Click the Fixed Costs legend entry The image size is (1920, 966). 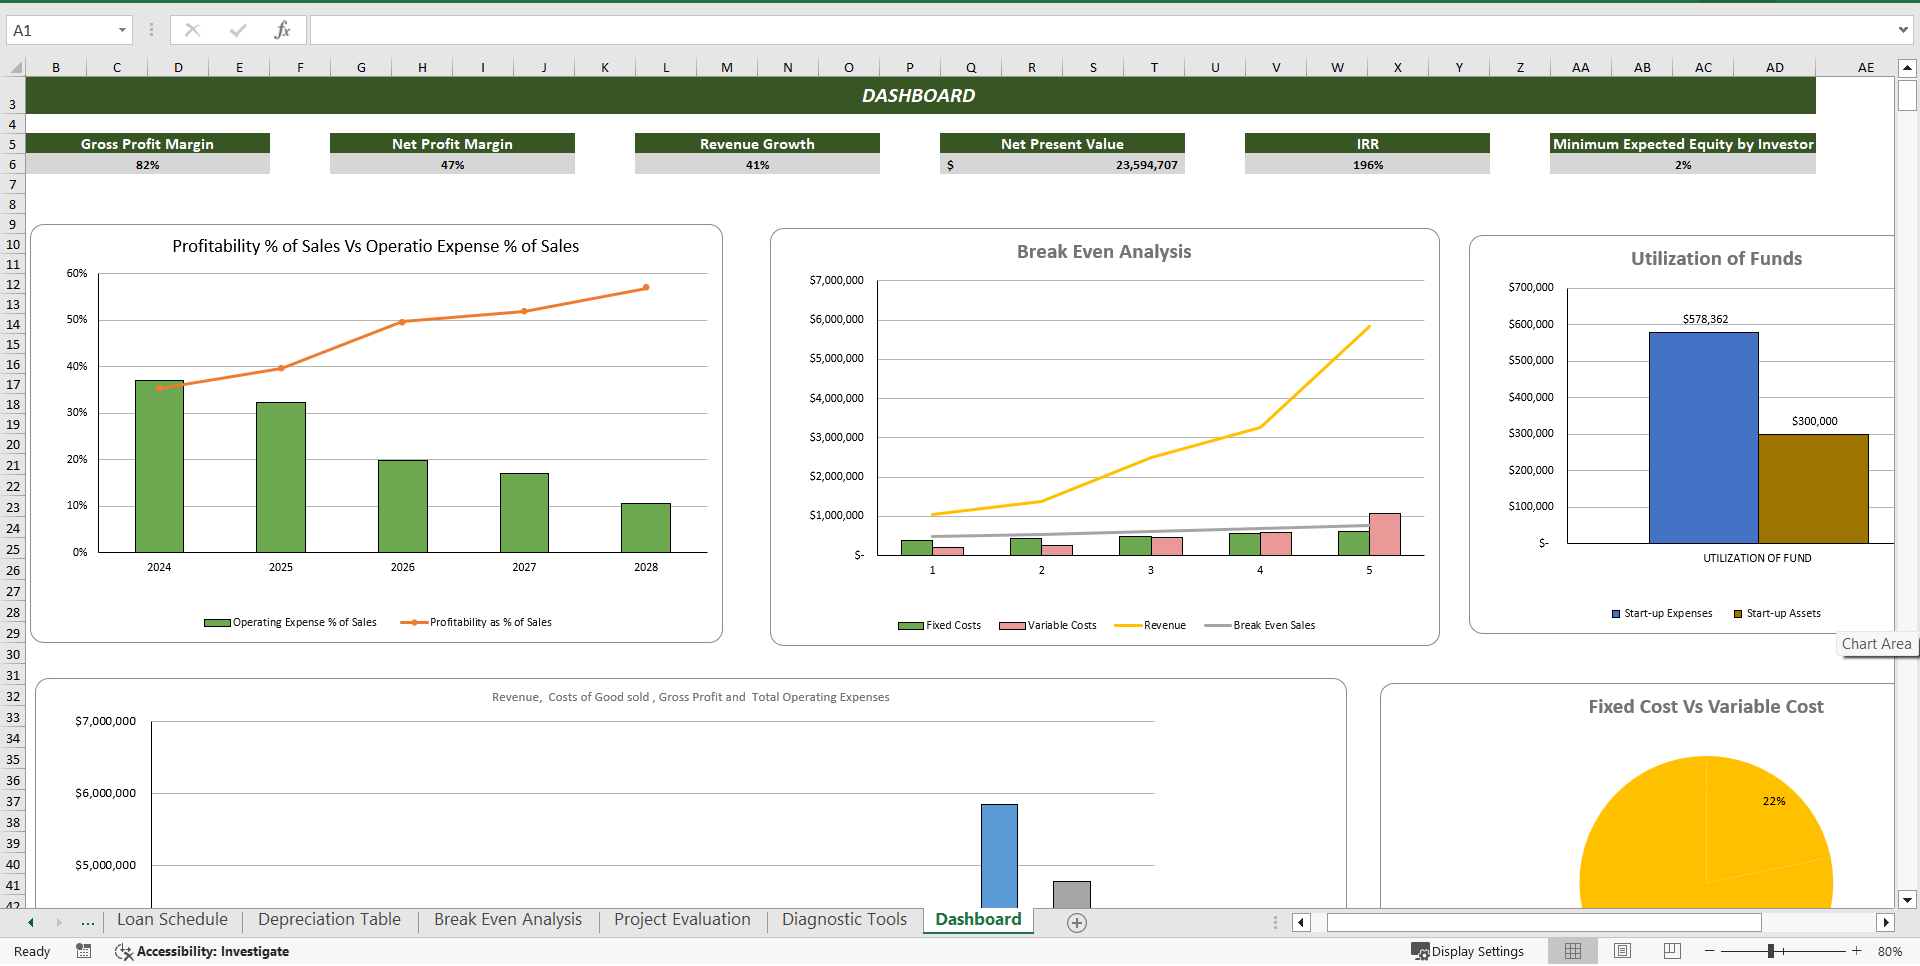click(940, 625)
